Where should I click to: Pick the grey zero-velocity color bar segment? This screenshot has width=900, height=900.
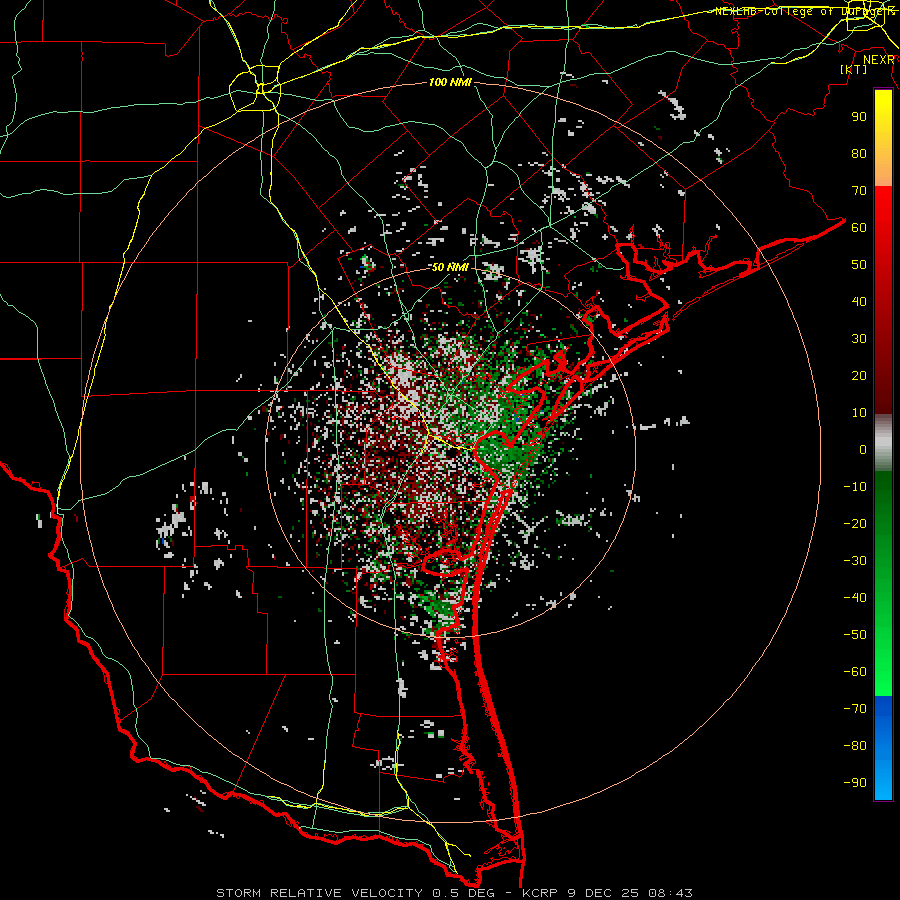[883, 443]
